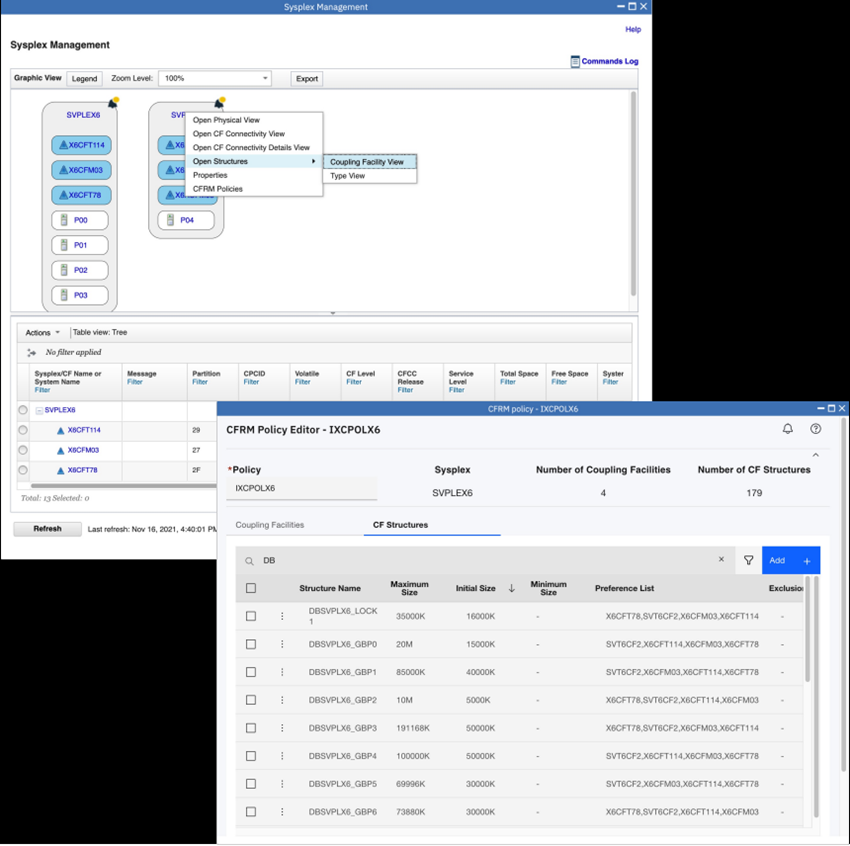
Task: Open row menu for DBSVPLX6_GBP2
Action: click(282, 700)
